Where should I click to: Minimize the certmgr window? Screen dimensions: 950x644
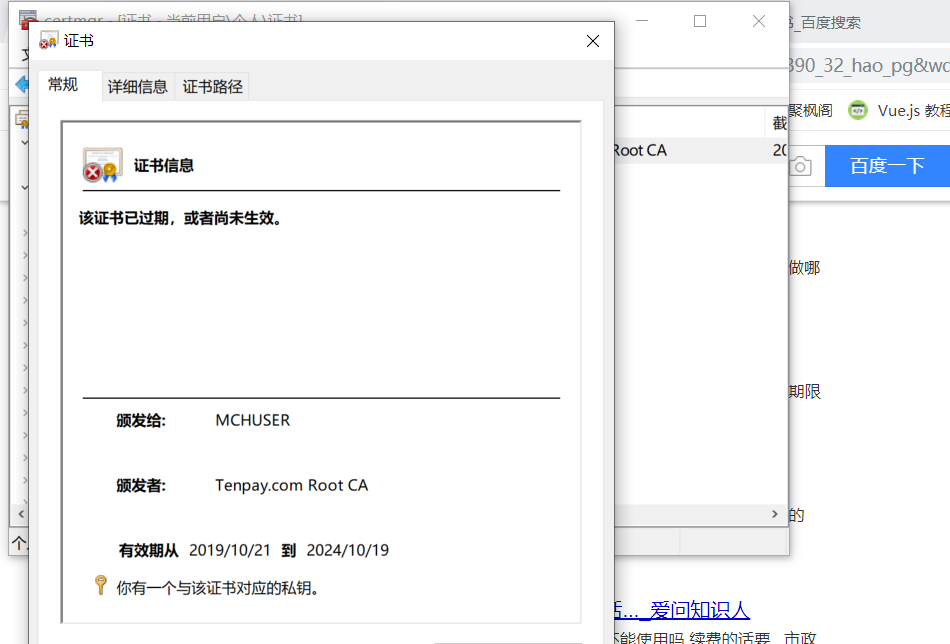click(x=642, y=21)
